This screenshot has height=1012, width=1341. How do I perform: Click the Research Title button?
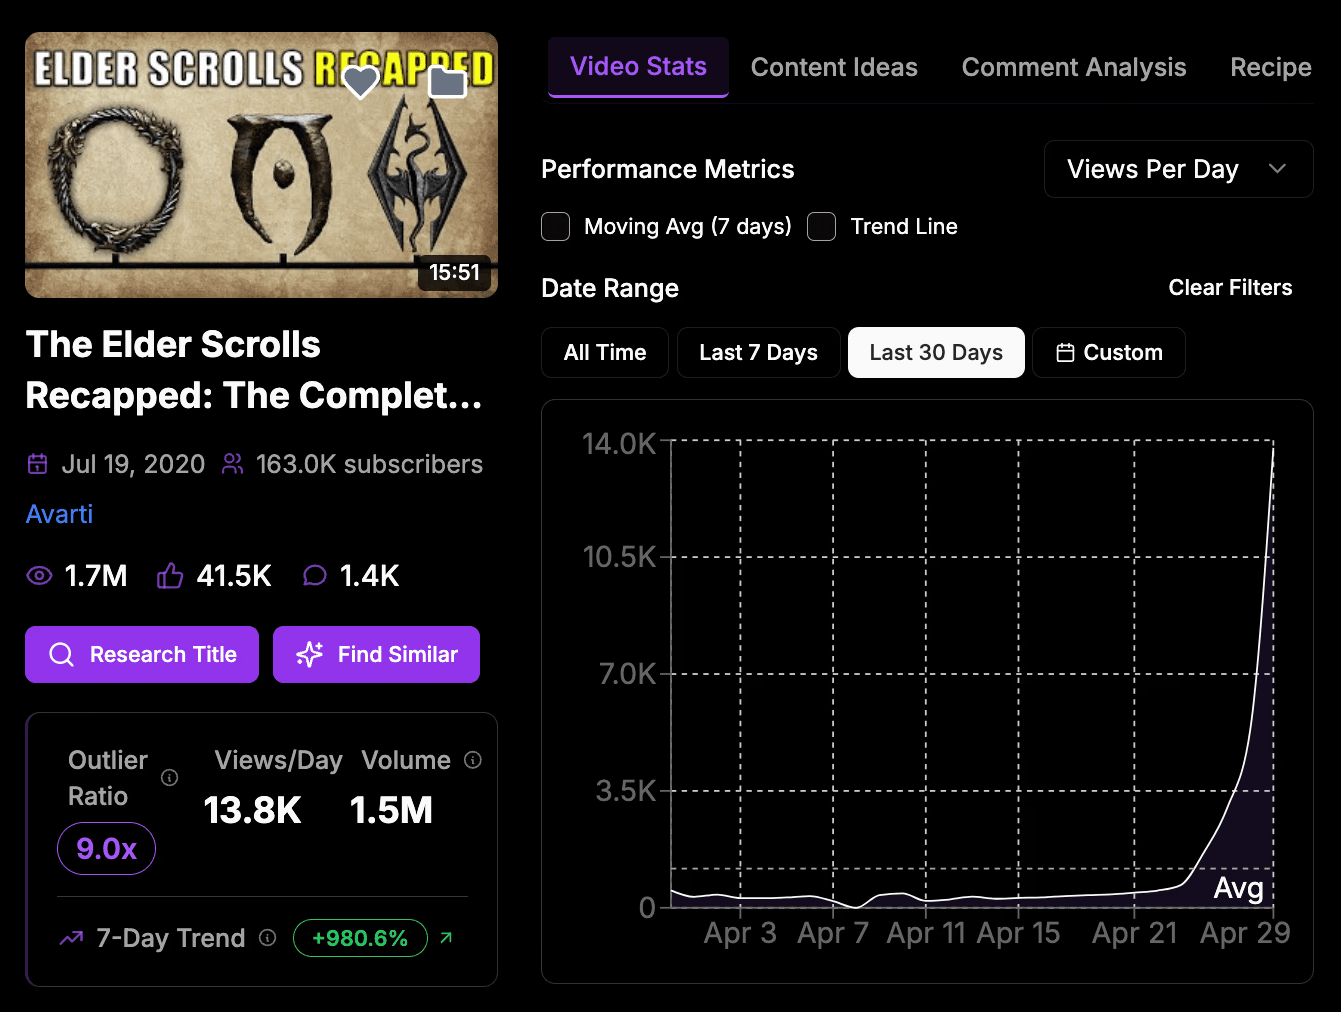click(142, 655)
